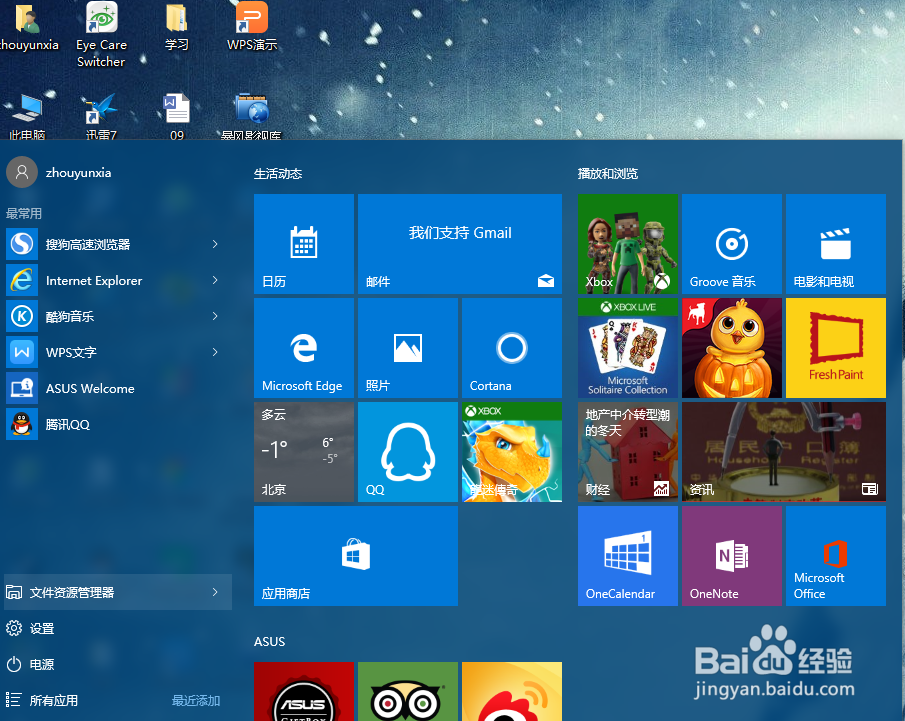Launch the QQ penguin tile
The height and width of the screenshot is (721, 905).
[x=407, y=452]
